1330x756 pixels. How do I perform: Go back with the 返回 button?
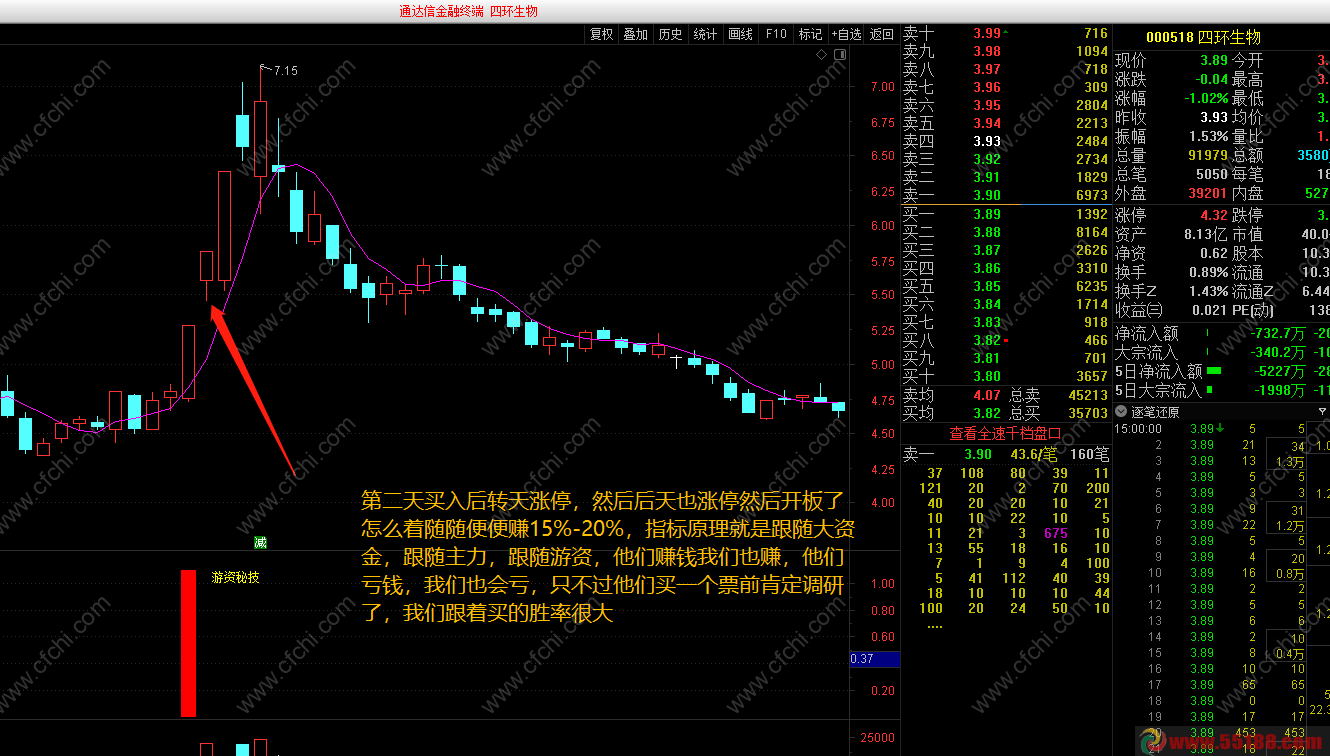(x=881, y=34)
